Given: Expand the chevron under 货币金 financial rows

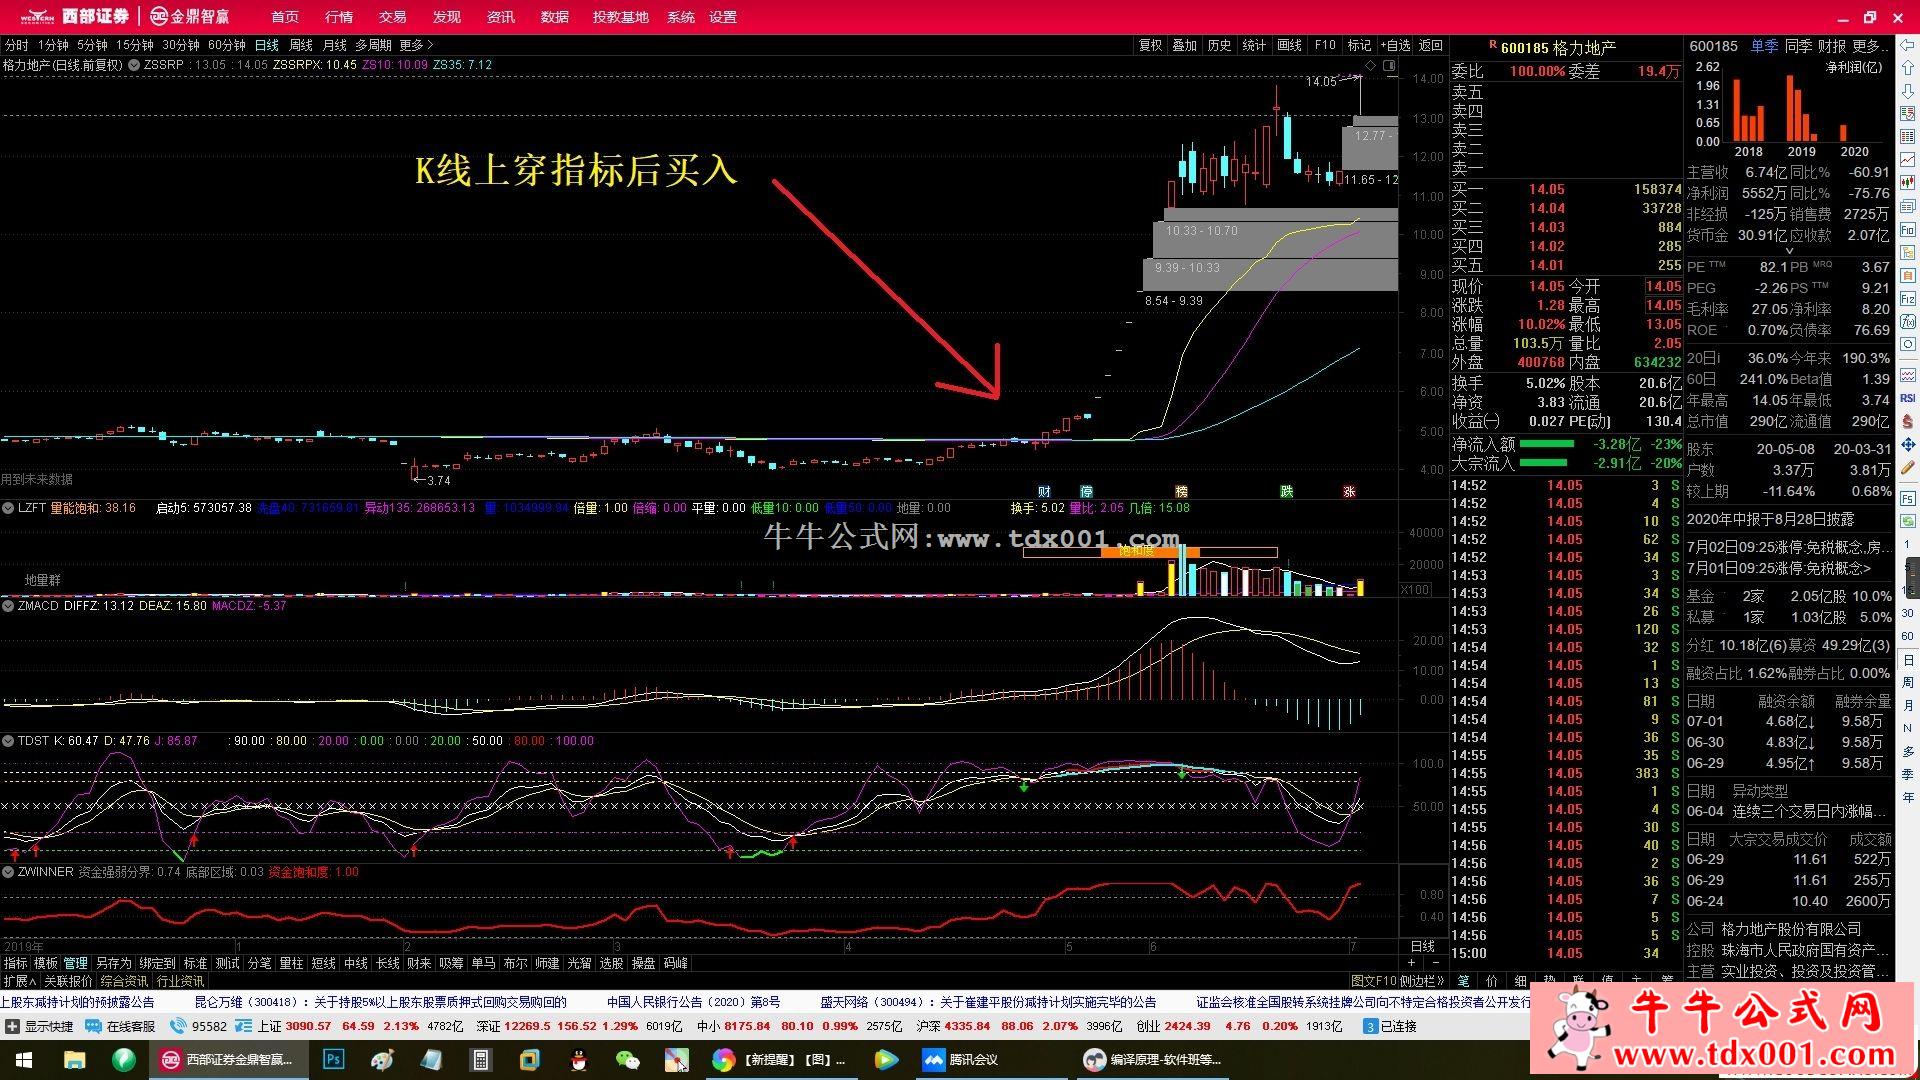Looking at the screenshot, I should 1789,251.
